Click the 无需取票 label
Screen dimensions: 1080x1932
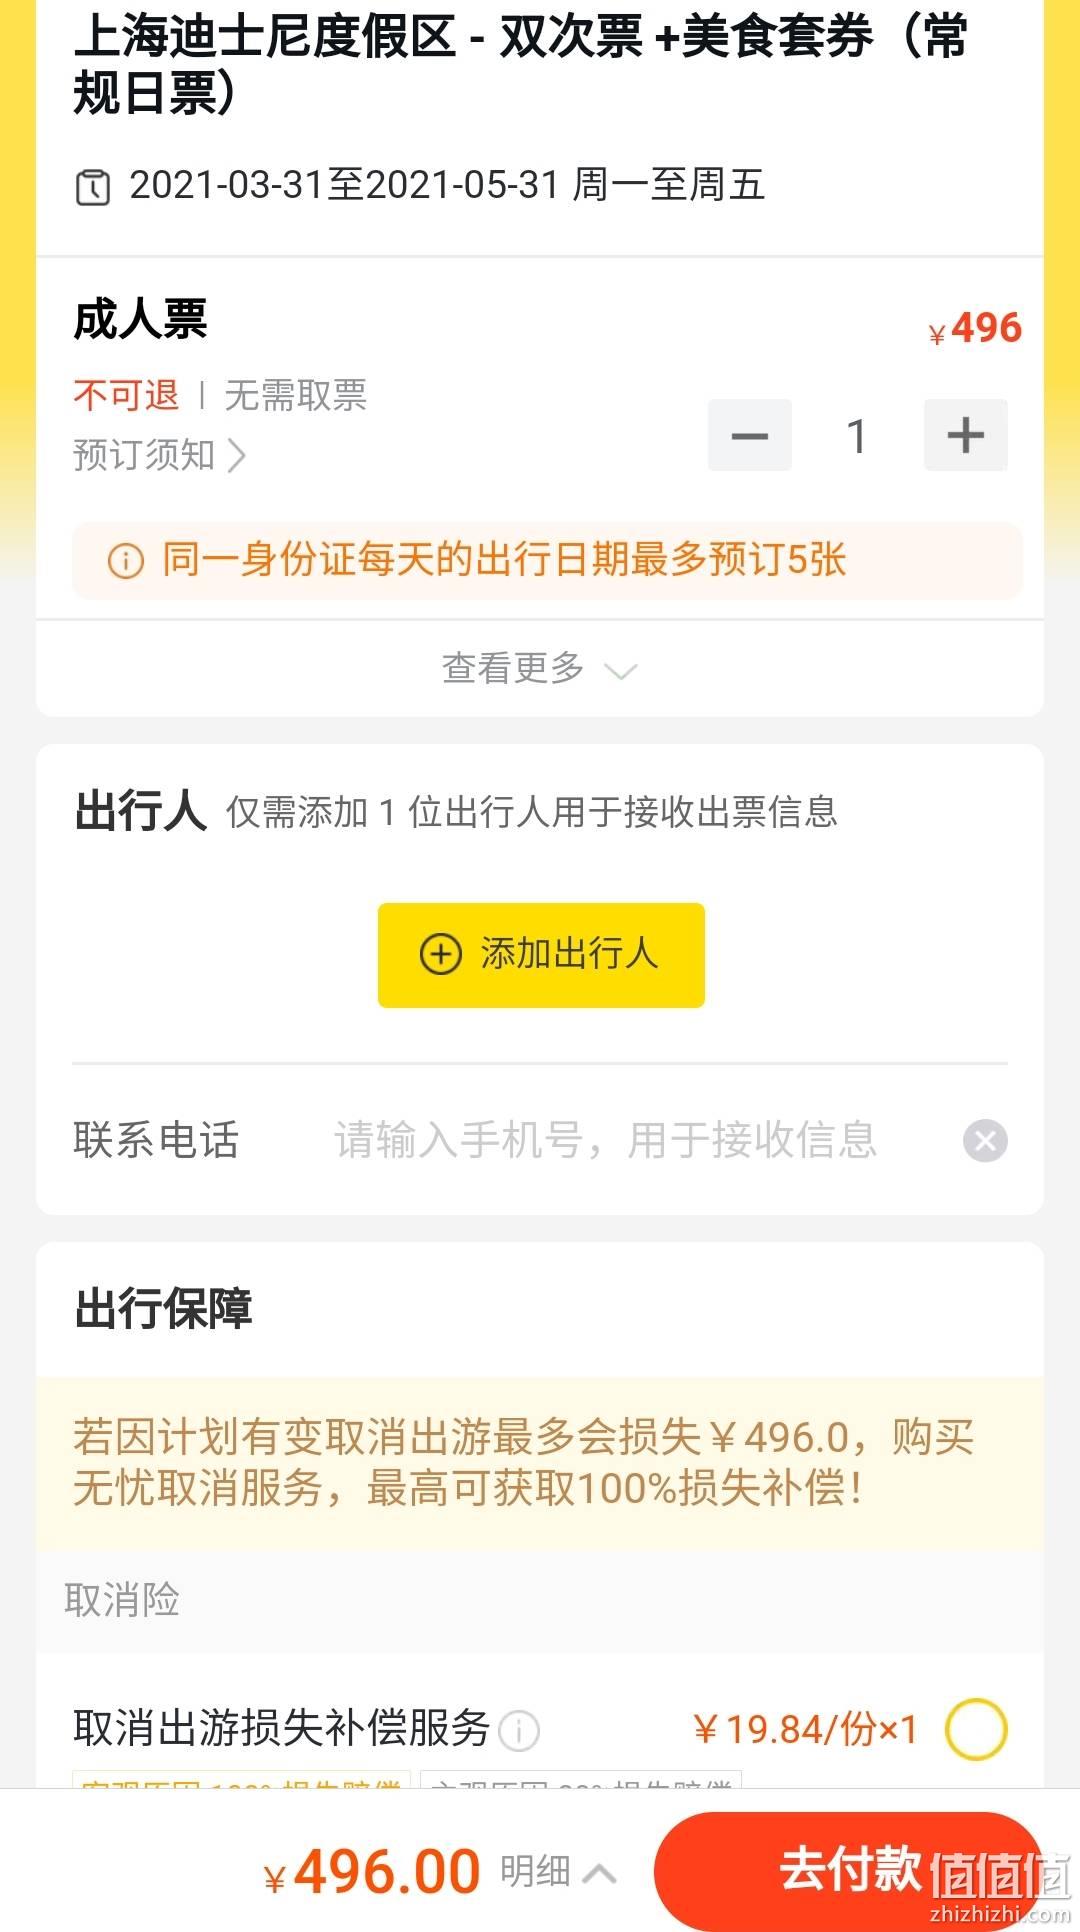pos(296,395)
